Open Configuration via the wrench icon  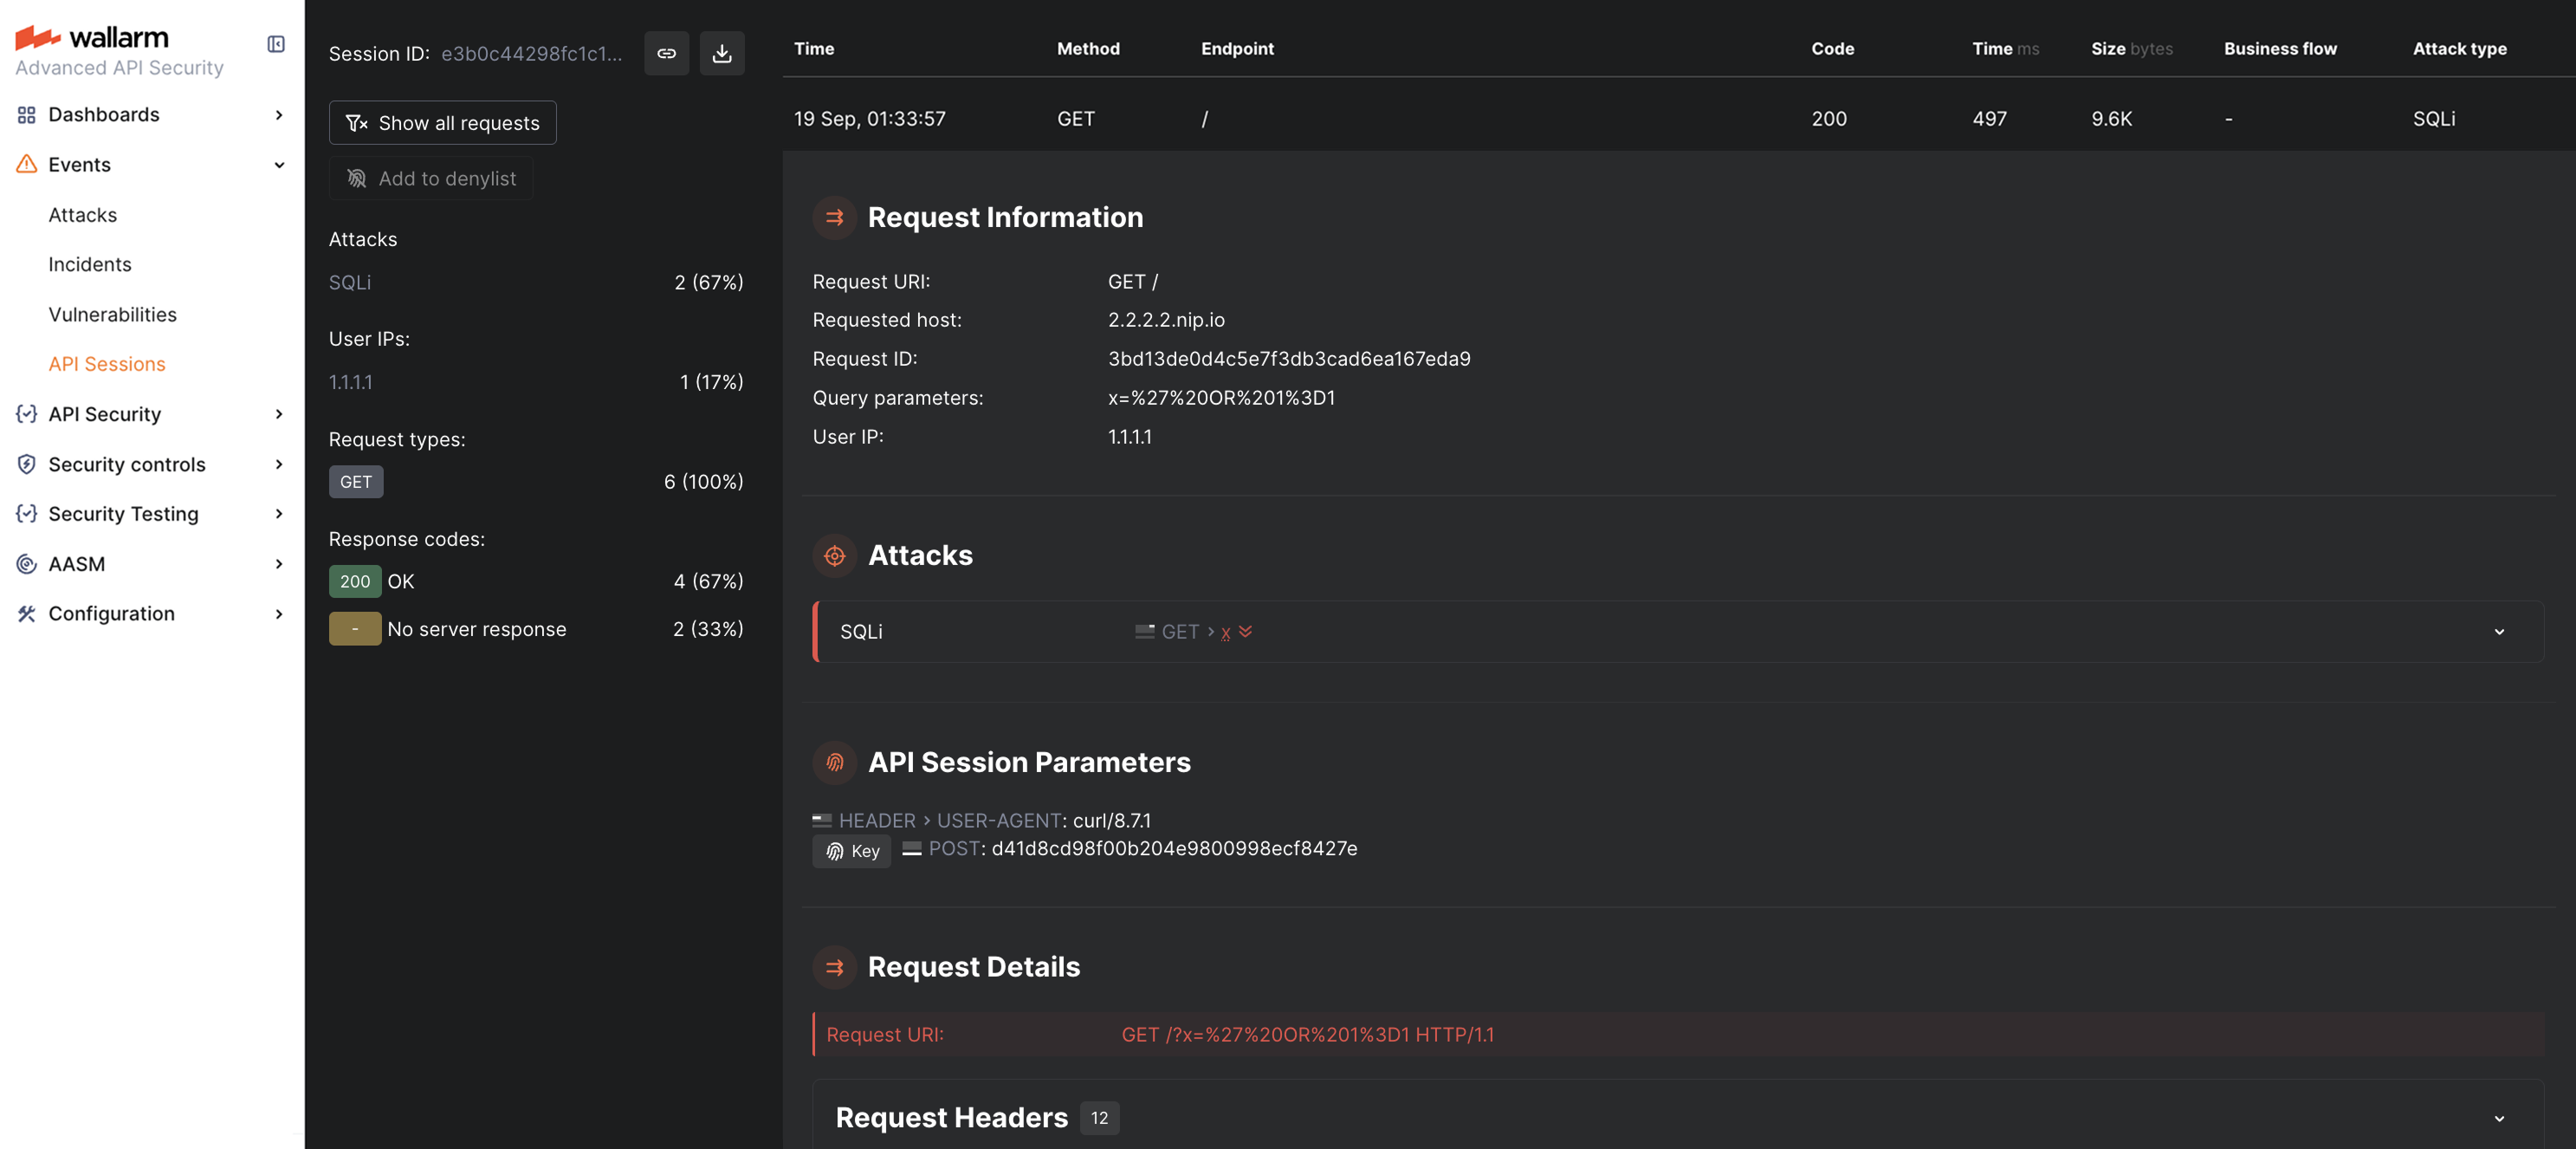26,613
